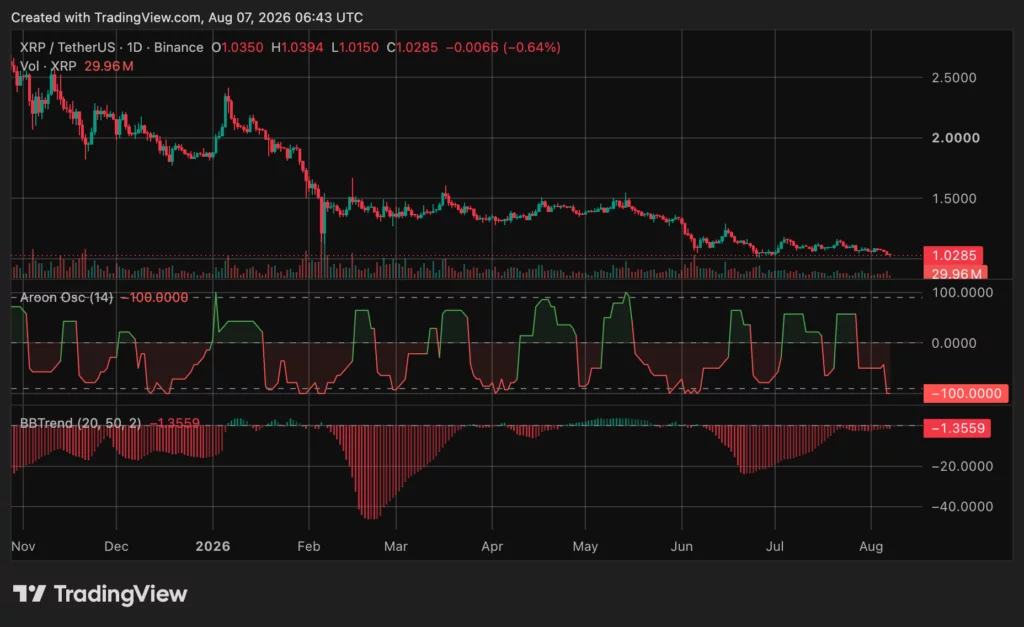Click the open value O1.0350
1024x627 pixels.
click(237, 48)
